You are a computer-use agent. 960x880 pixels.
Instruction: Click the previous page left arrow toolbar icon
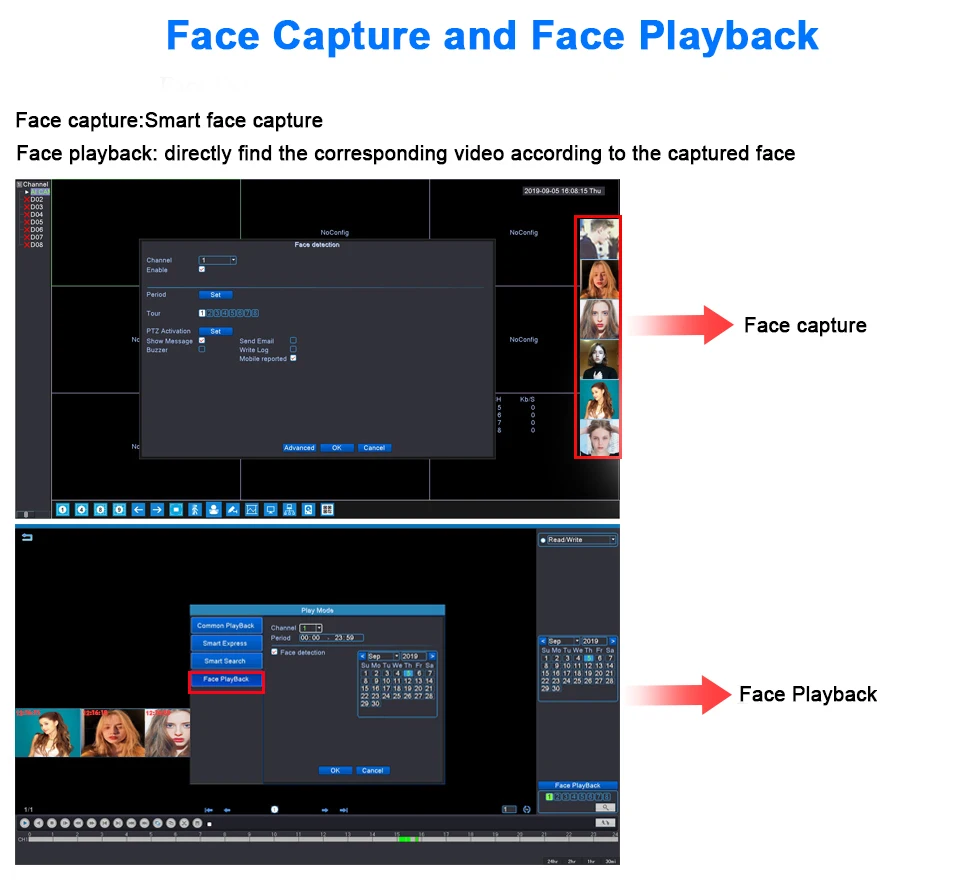click(x=139, y=510)
